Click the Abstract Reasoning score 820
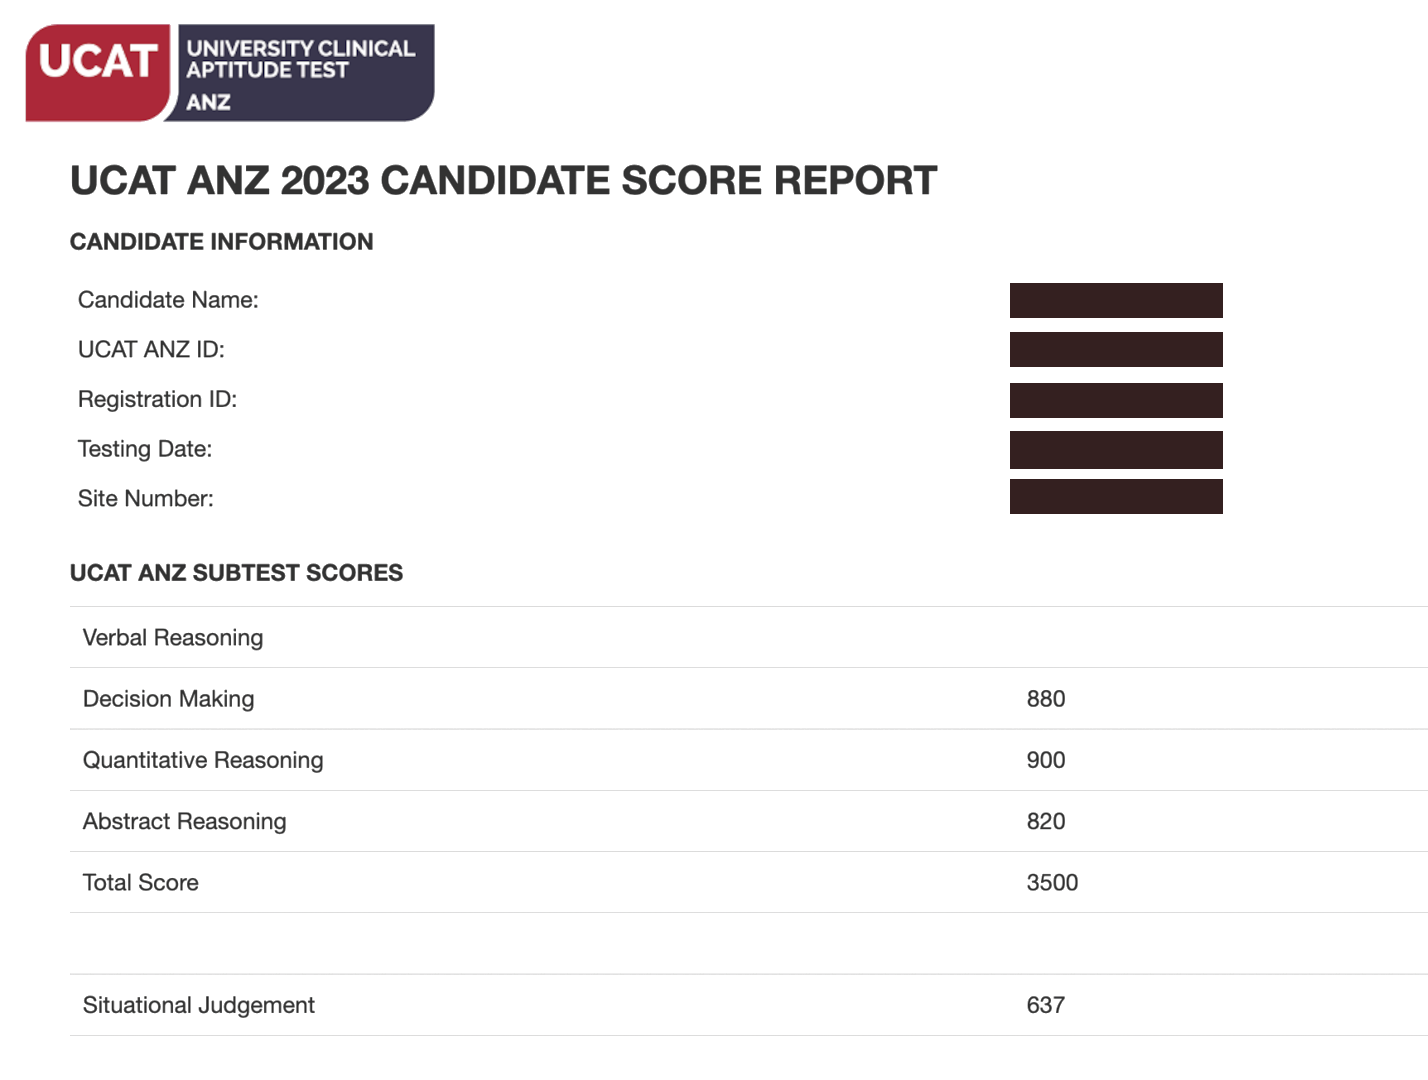The image size is (1428, 1080). click(1046, 821)
